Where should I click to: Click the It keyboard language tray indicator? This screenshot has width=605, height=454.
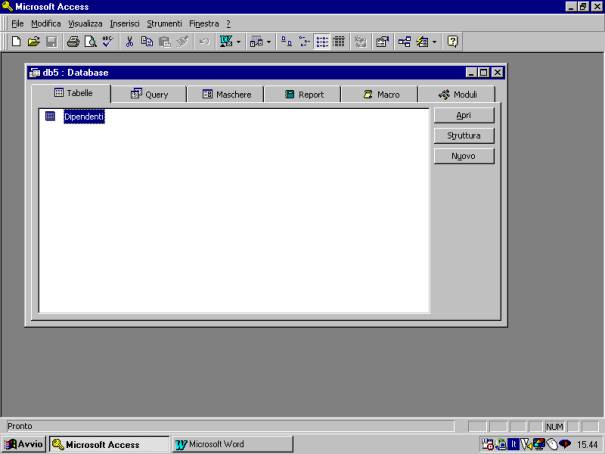tap(514, 444)
